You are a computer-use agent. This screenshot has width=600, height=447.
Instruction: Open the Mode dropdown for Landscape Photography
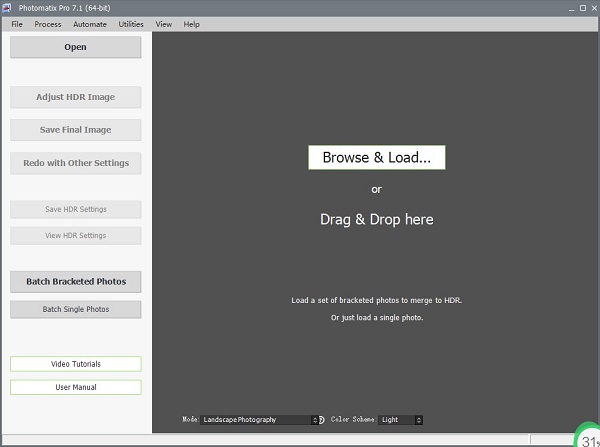pyautogui.click(x=260, y=420)
